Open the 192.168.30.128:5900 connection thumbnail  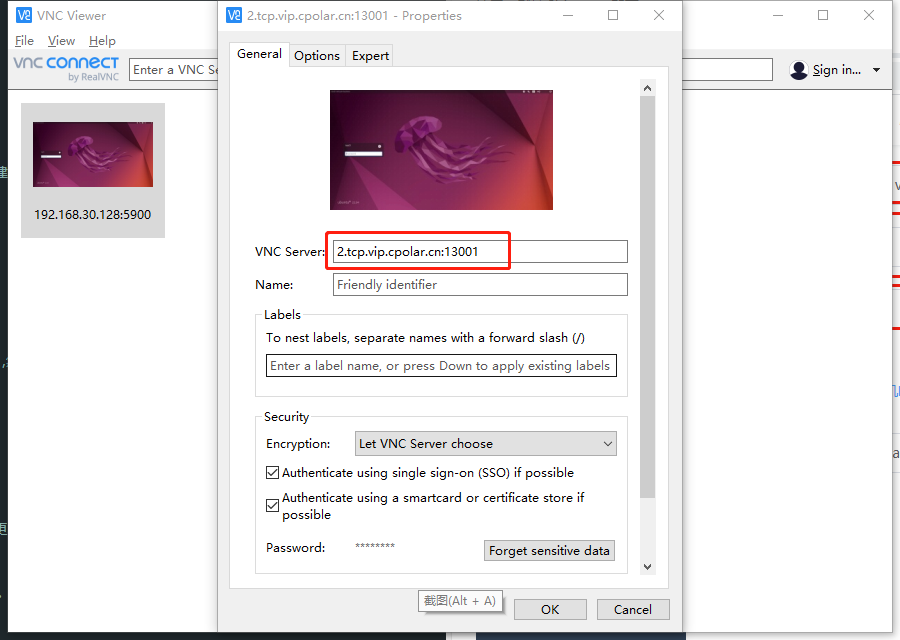point(93,156)
